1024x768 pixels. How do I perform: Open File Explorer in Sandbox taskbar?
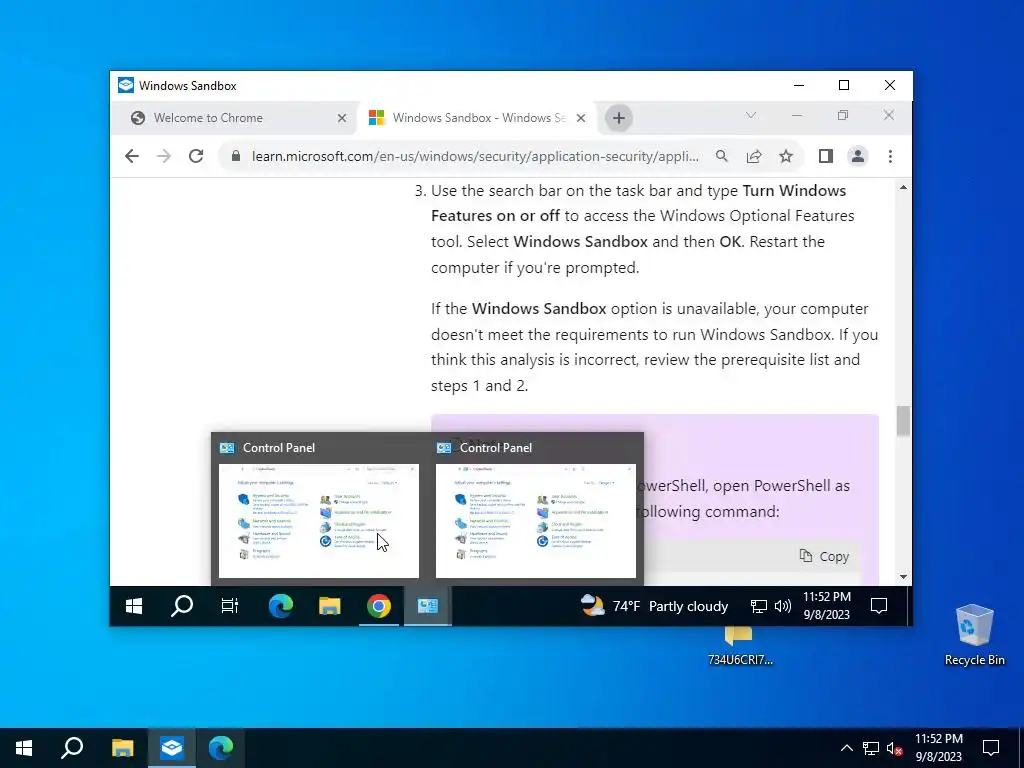(x=330, y=606)
